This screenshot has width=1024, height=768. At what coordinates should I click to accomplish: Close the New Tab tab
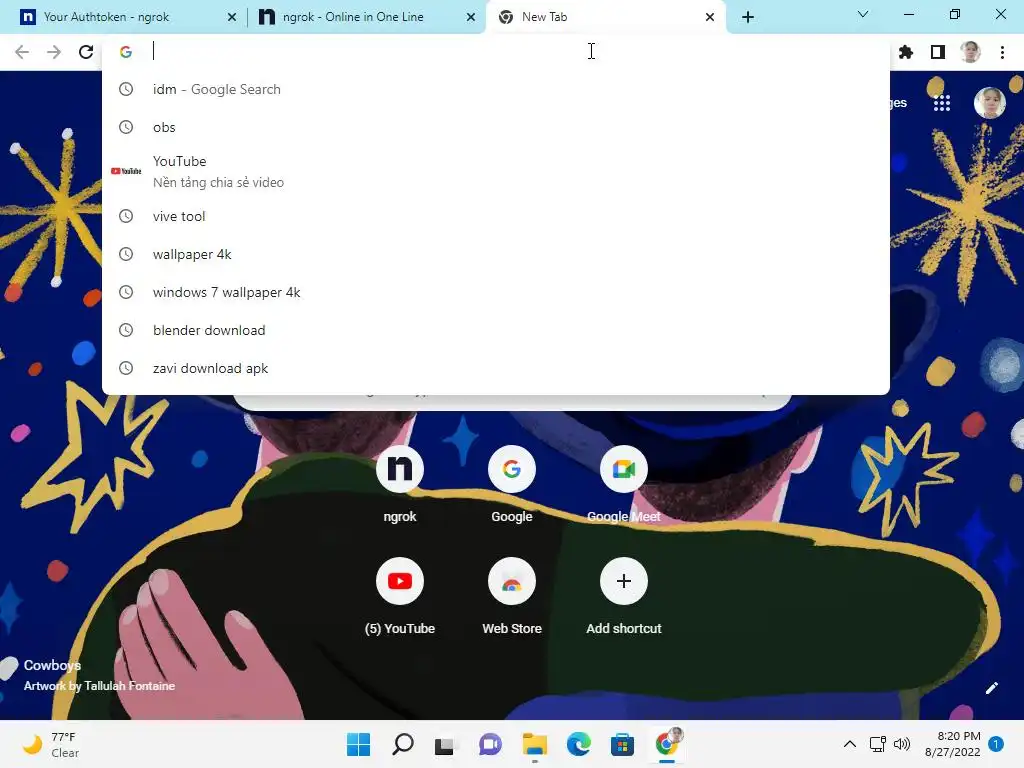point(710,17)
